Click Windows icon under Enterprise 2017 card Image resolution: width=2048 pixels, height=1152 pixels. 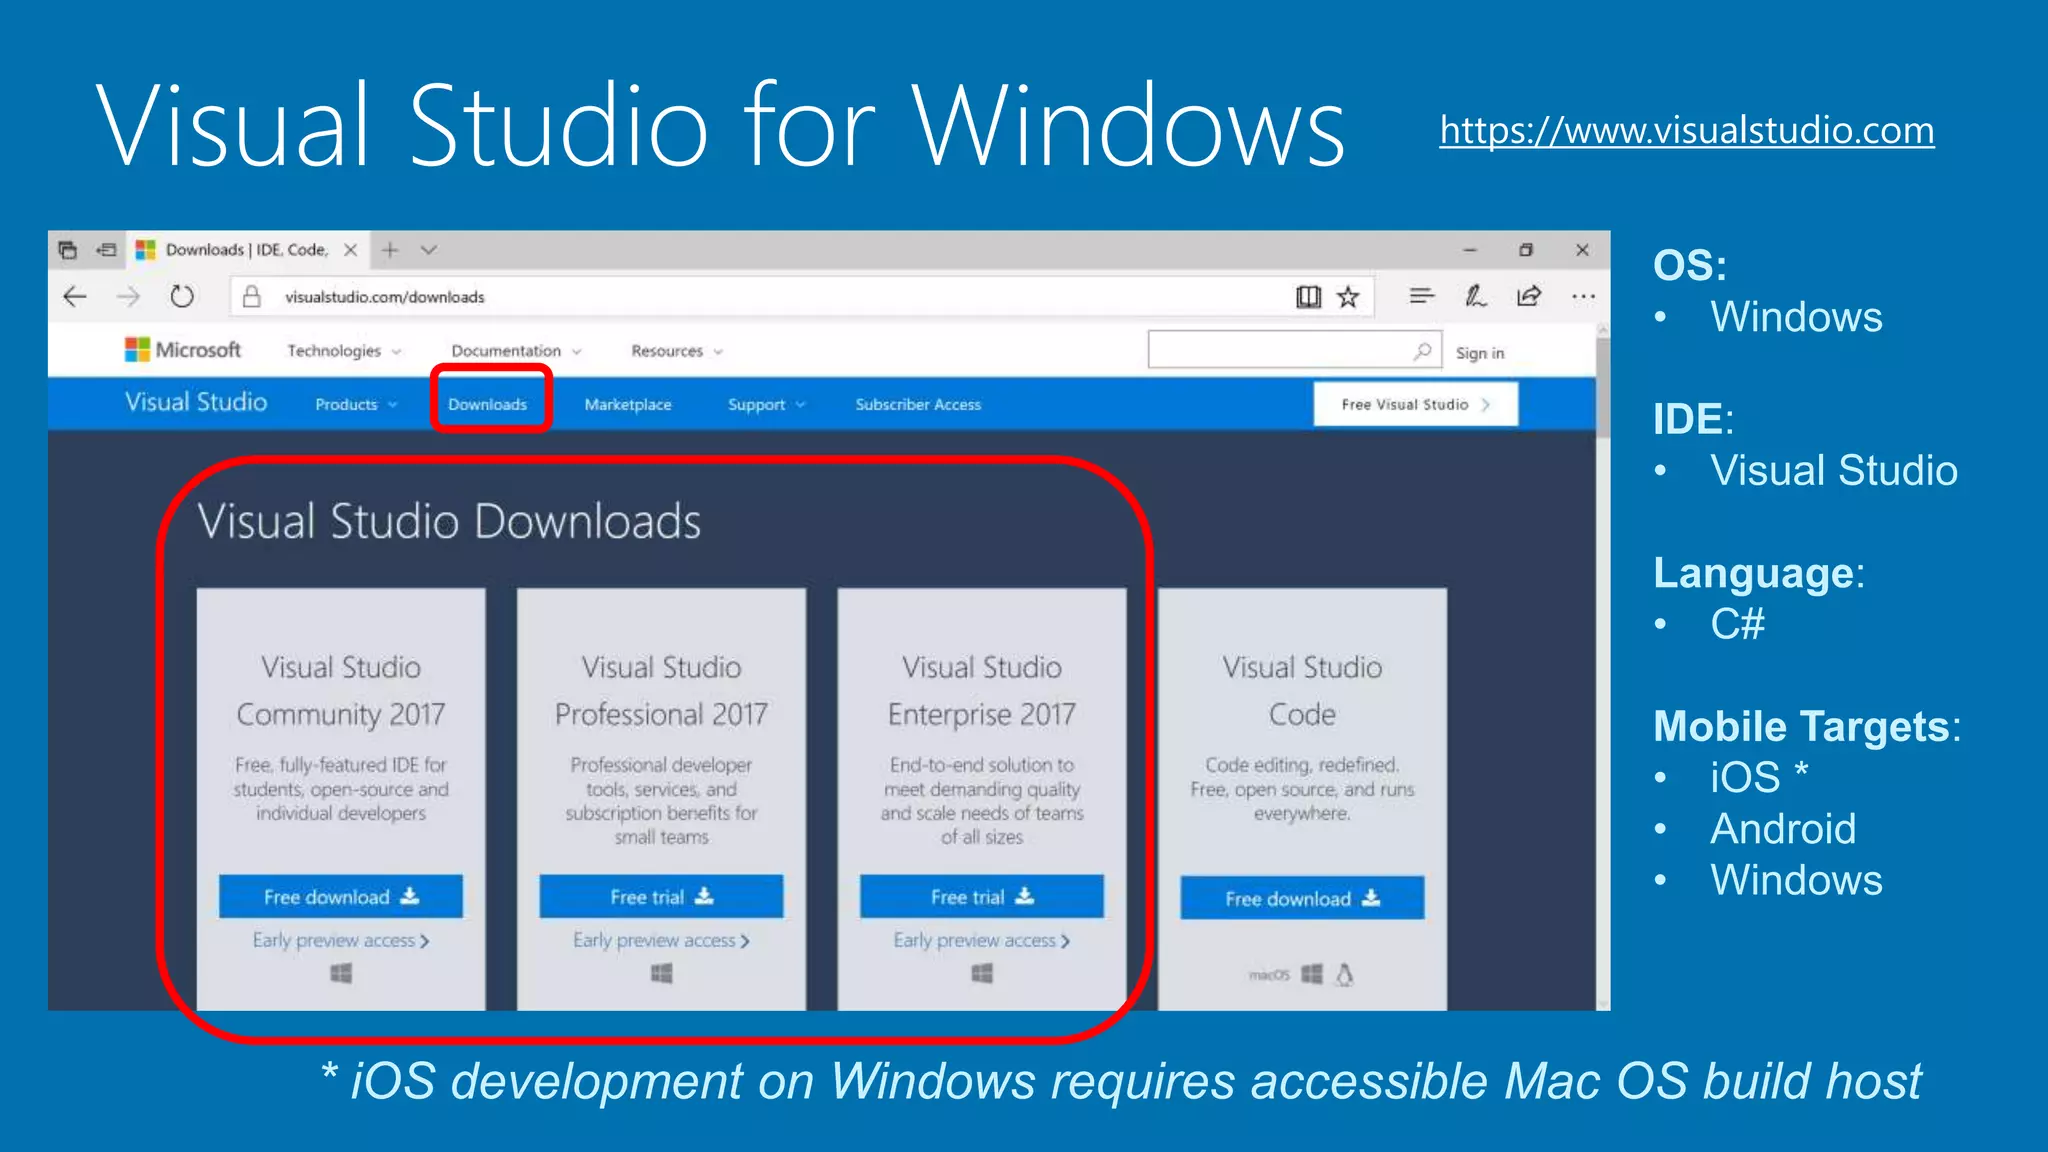pyautogui.click(x=982, y=973)
